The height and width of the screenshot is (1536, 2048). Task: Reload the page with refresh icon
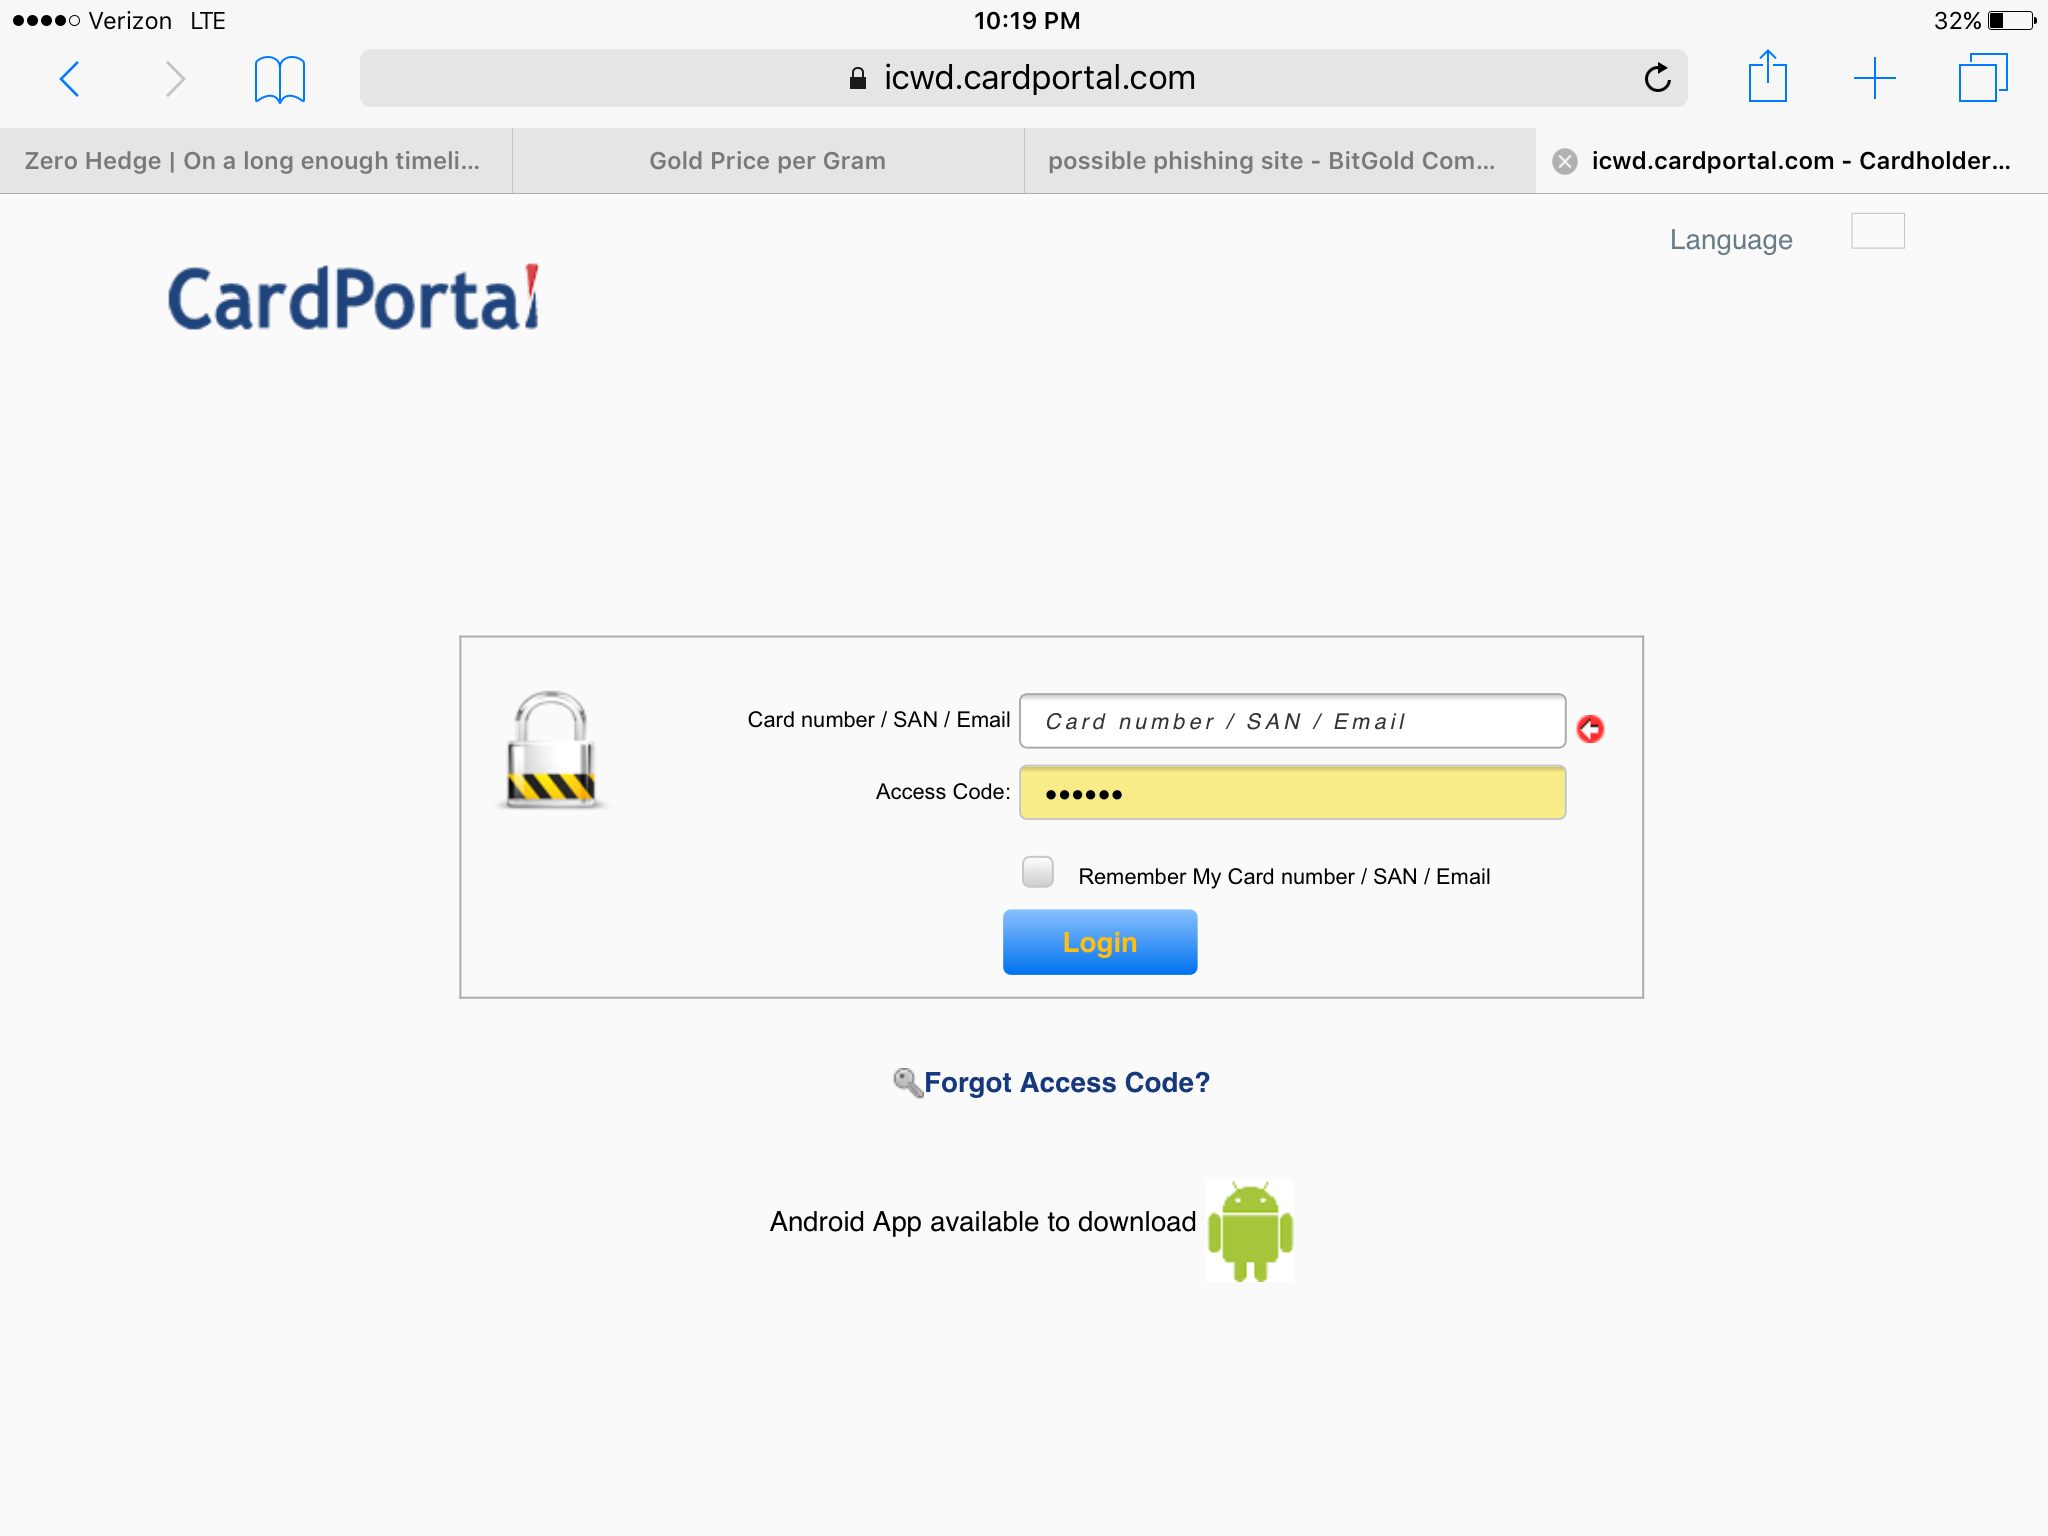click(x=1657, y=78)
